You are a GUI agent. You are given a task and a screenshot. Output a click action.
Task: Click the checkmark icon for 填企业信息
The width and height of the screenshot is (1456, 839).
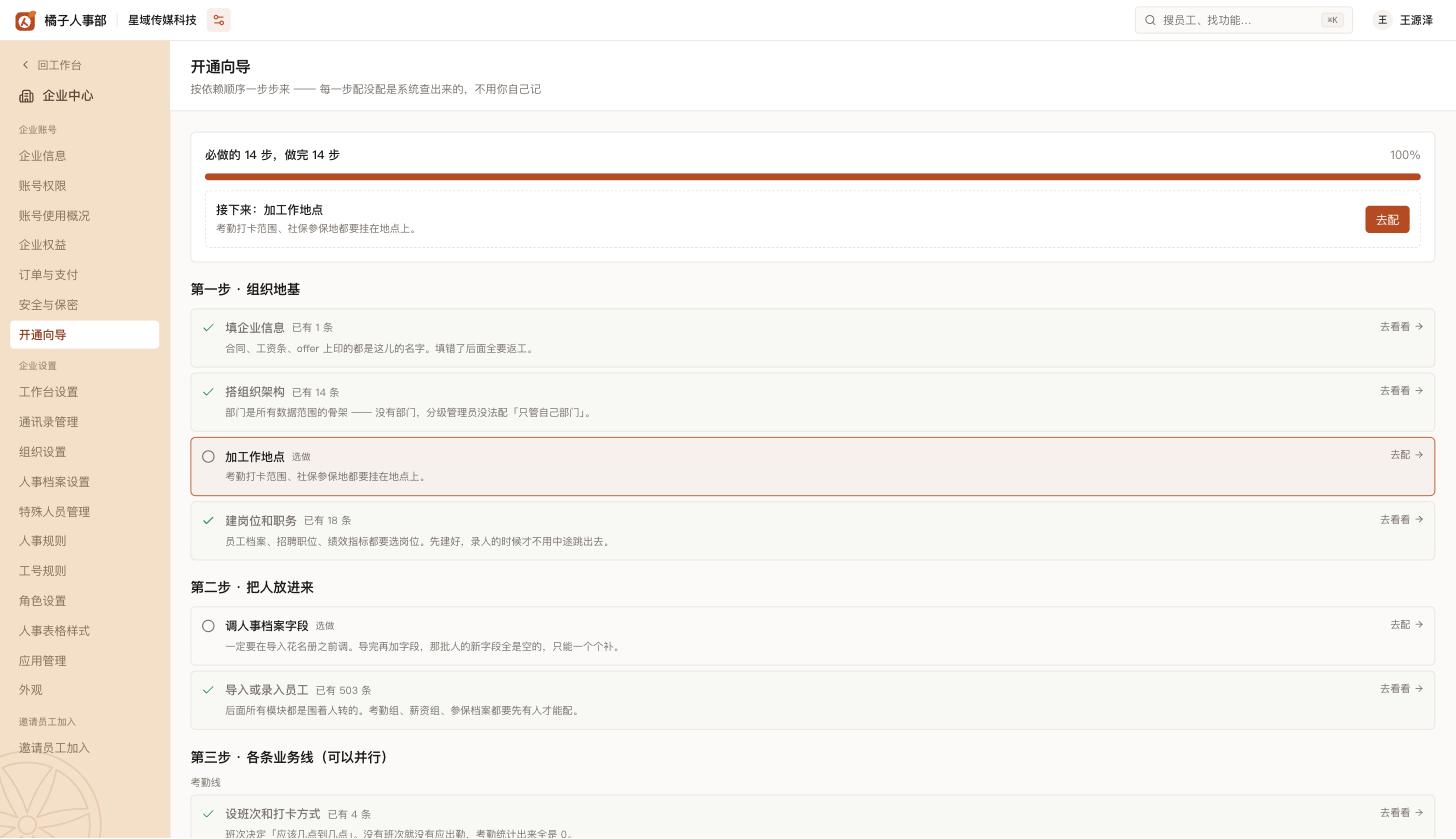tap(208, 327)
